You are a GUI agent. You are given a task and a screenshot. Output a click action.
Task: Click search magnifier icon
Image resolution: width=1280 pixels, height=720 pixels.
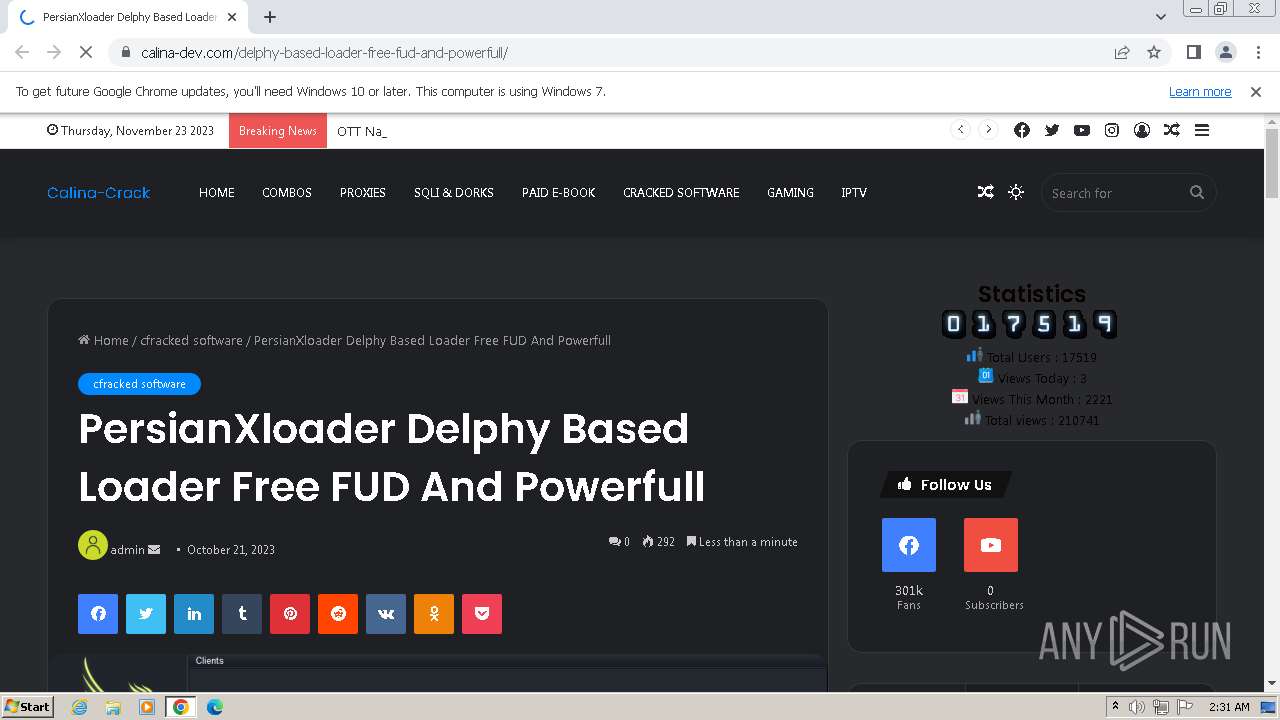point(1197,192)
